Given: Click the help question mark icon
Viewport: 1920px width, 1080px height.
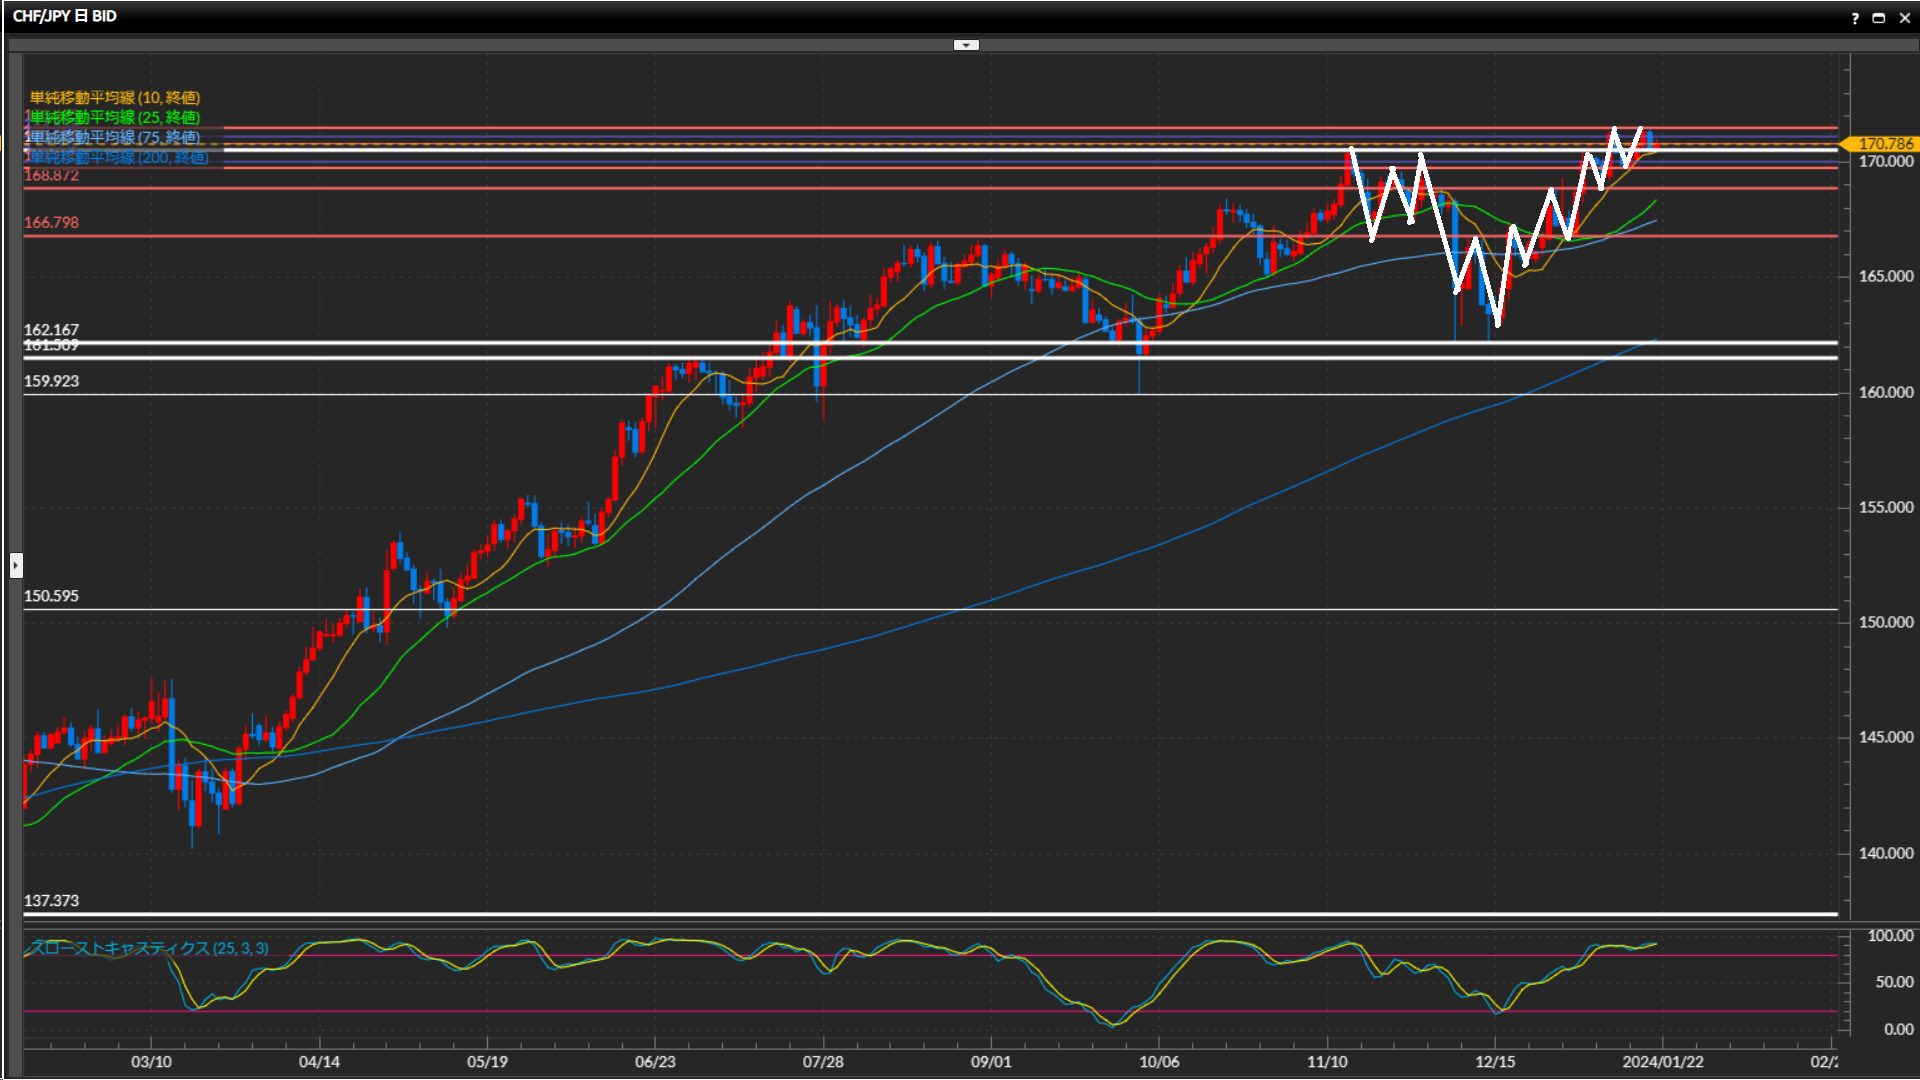Looking at the screenshot, I should point(1855,18).
